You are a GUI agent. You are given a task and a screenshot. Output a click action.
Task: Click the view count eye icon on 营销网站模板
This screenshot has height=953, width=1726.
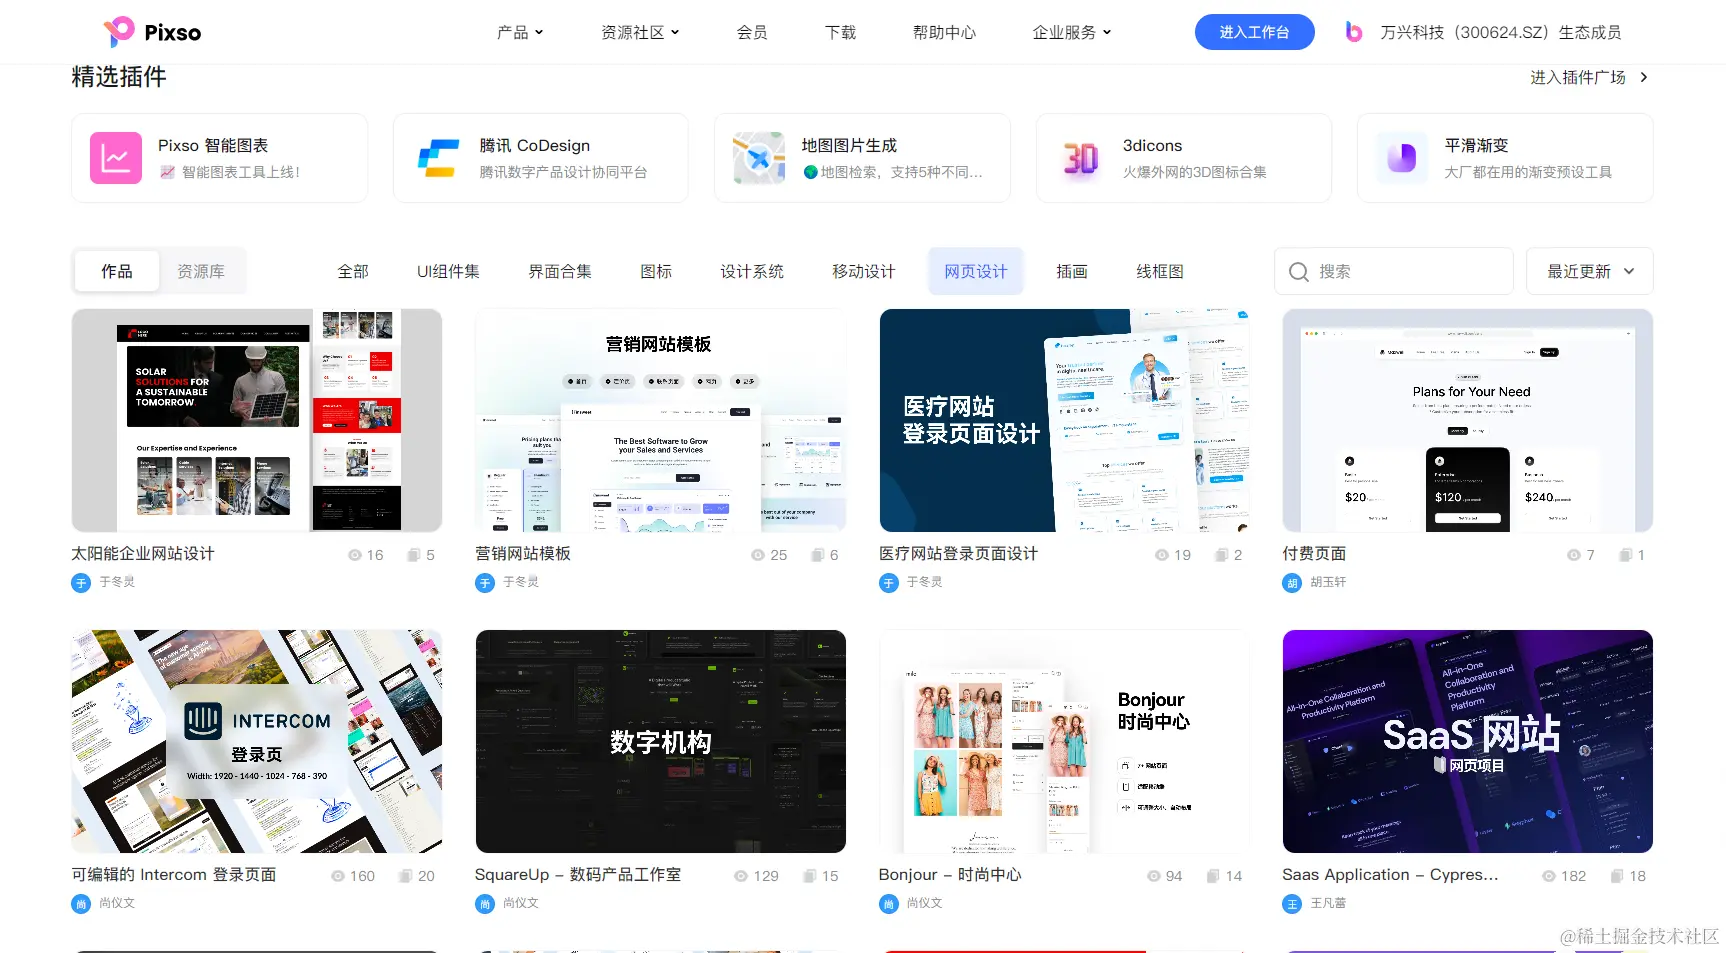pyautogui.click(x=758, y=554)
